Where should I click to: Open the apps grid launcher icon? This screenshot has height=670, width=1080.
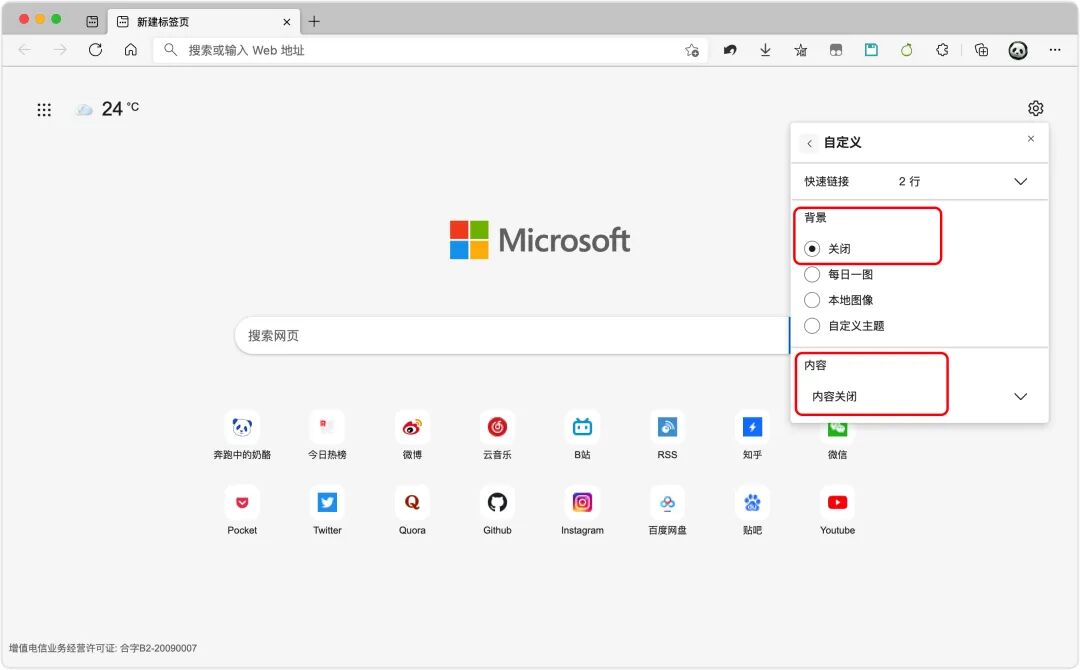point(44,109)
